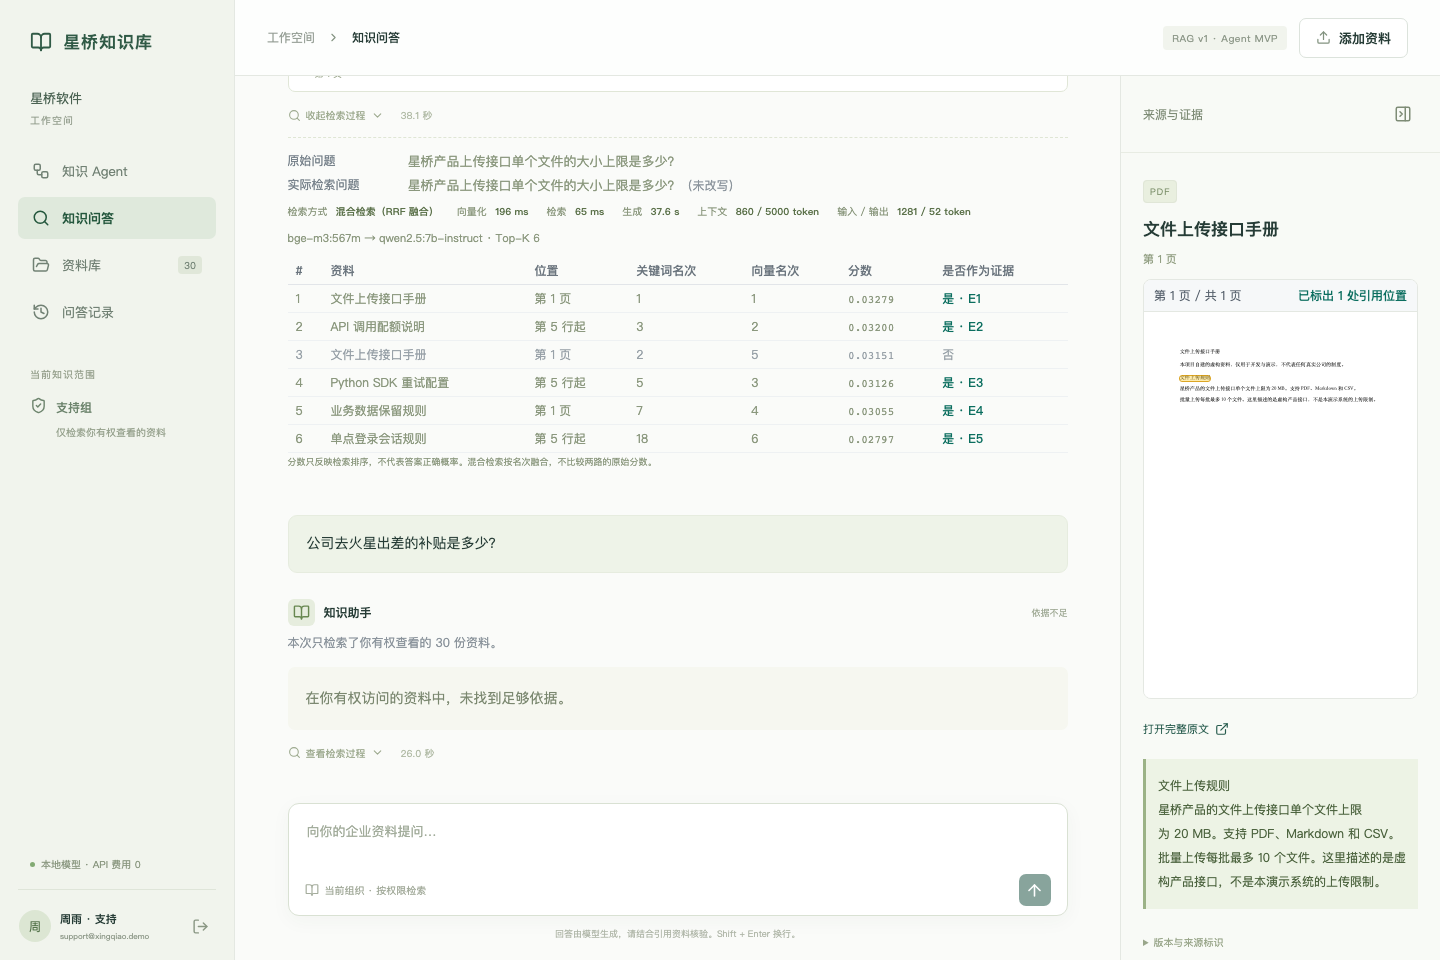Click the PDF page preview thumbnail
Viewport: 1440px width, 960px height.
click(x=1280, y=504)
